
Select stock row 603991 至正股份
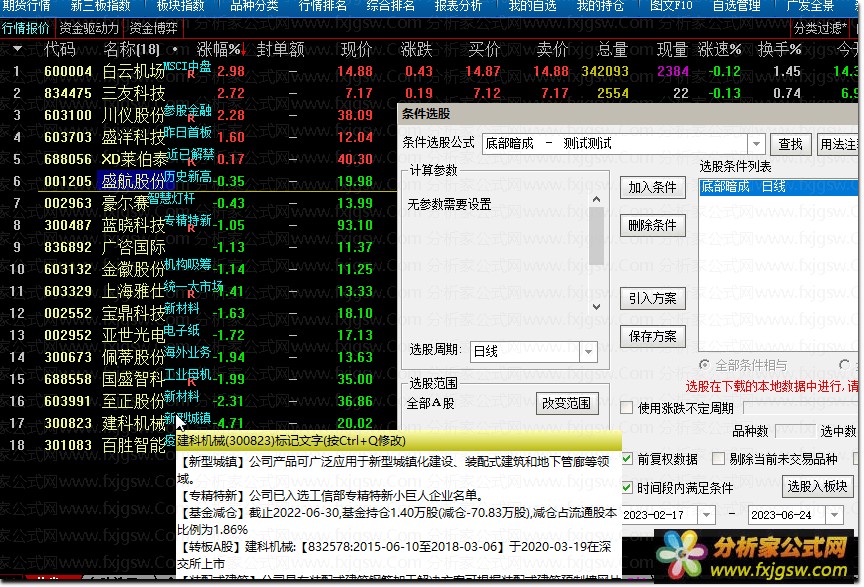(198, 401)
